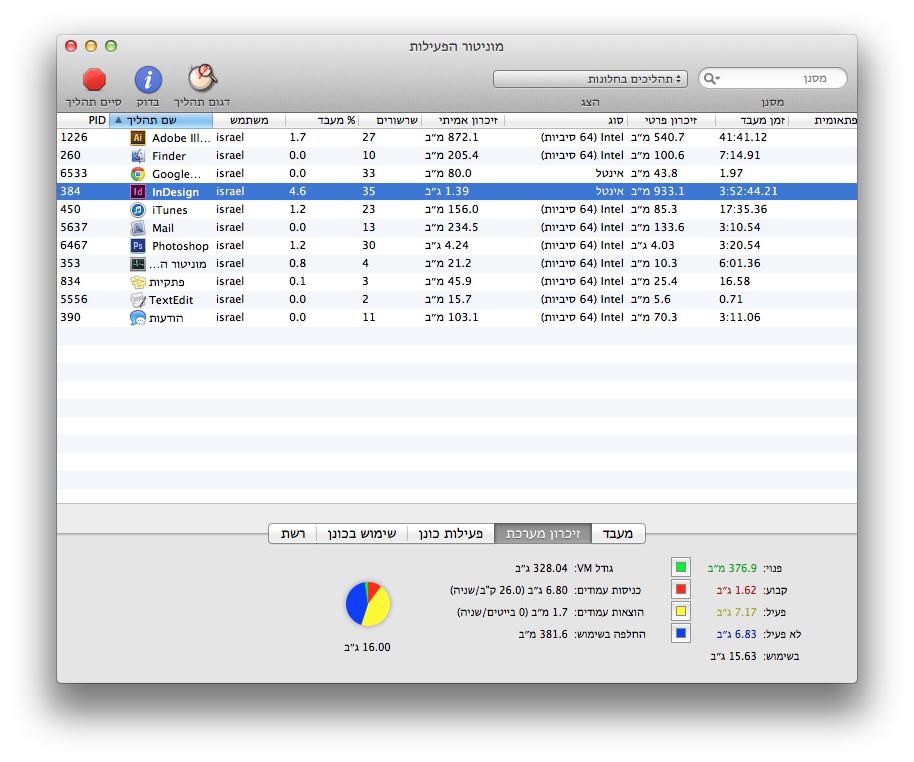Screen dimensions: 914x762
Task: Click the search magnifier icon in filter field
Action: [x=711, y=78]
